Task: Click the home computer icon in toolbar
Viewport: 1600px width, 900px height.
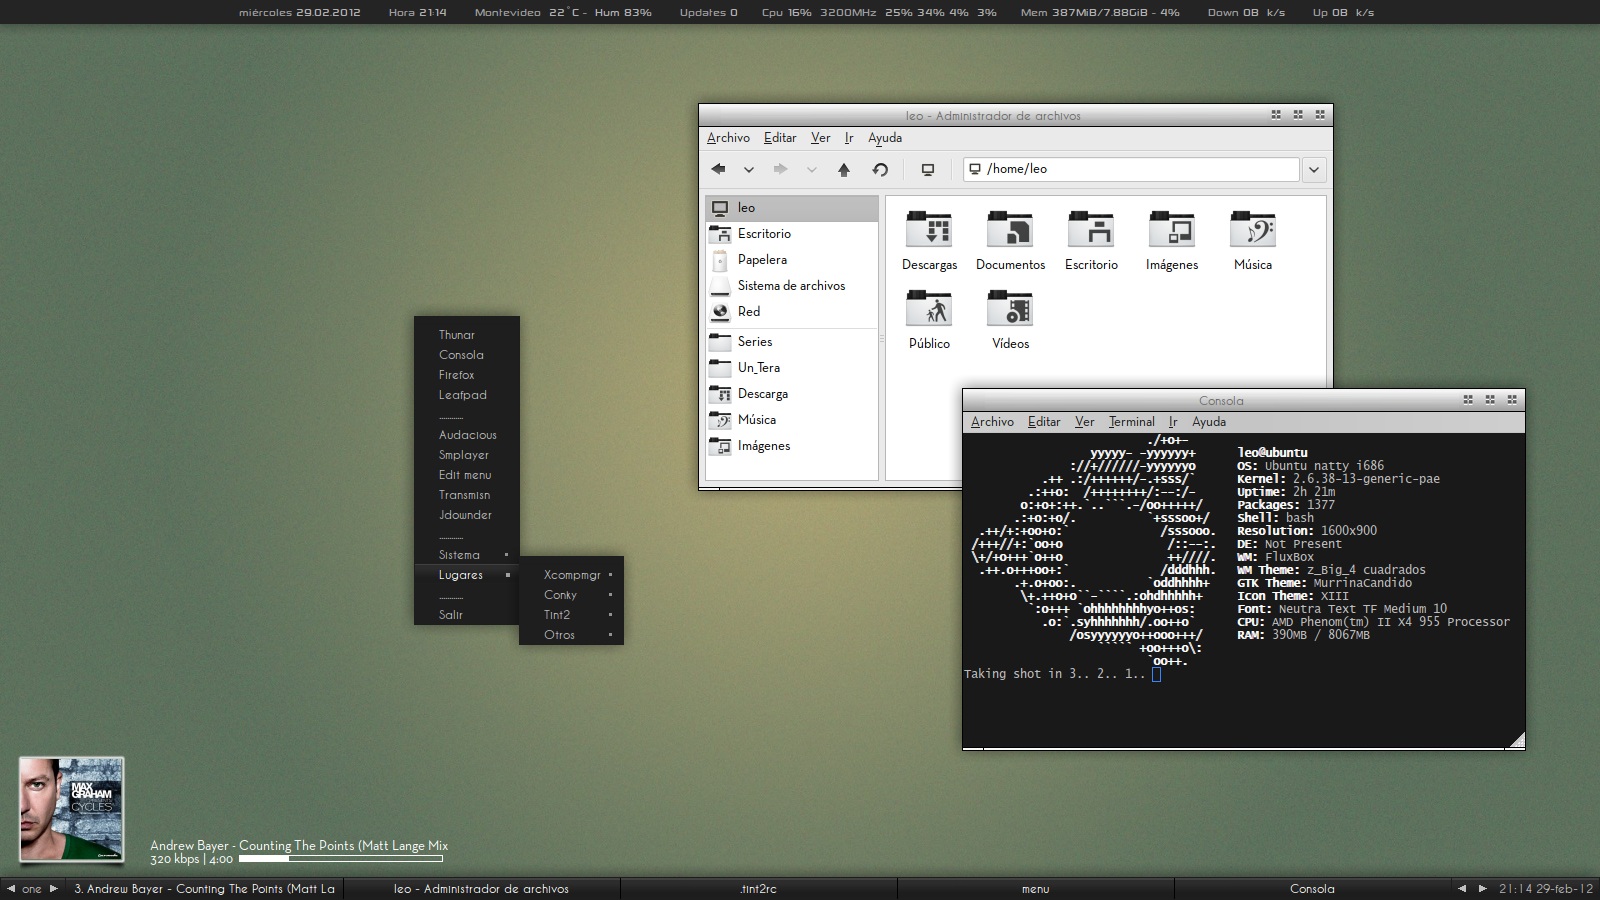Action: pos(928,169)
